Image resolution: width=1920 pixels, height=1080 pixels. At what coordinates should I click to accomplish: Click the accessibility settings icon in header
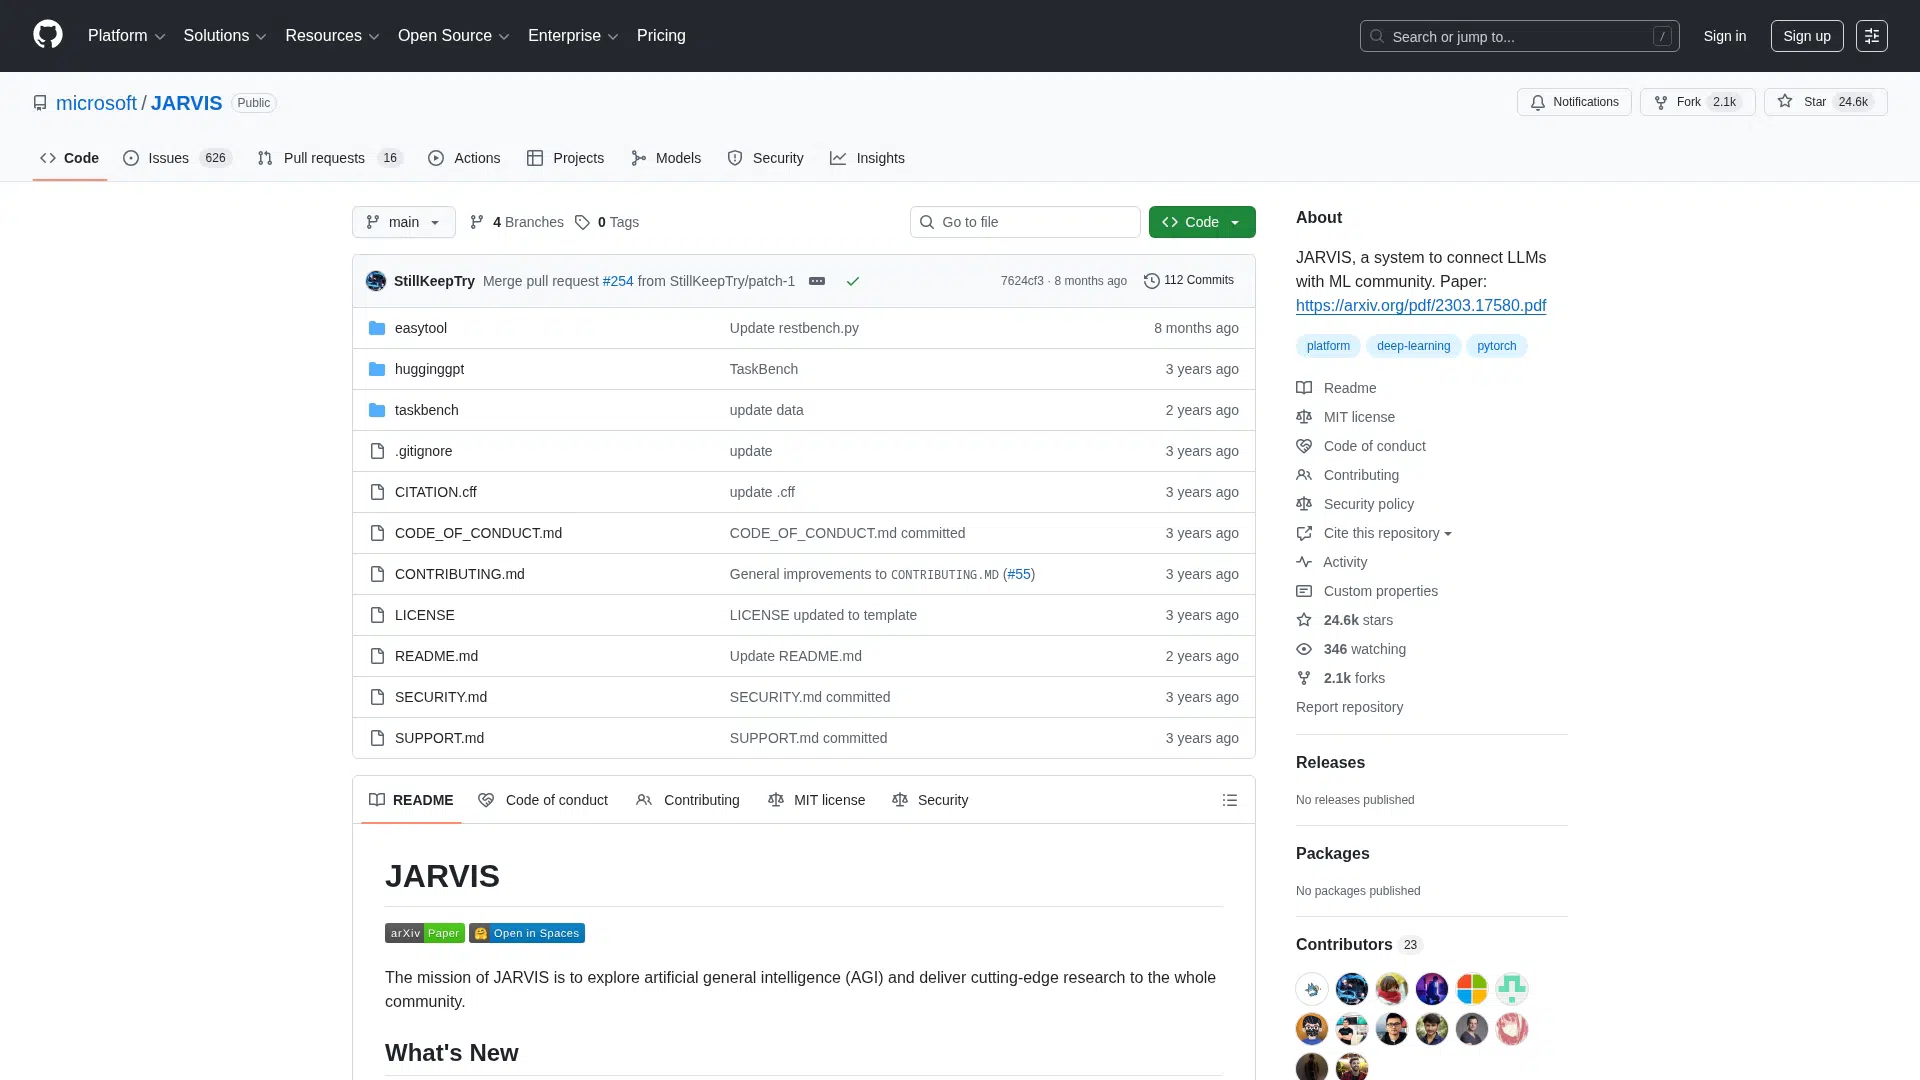click(1871, 36)
